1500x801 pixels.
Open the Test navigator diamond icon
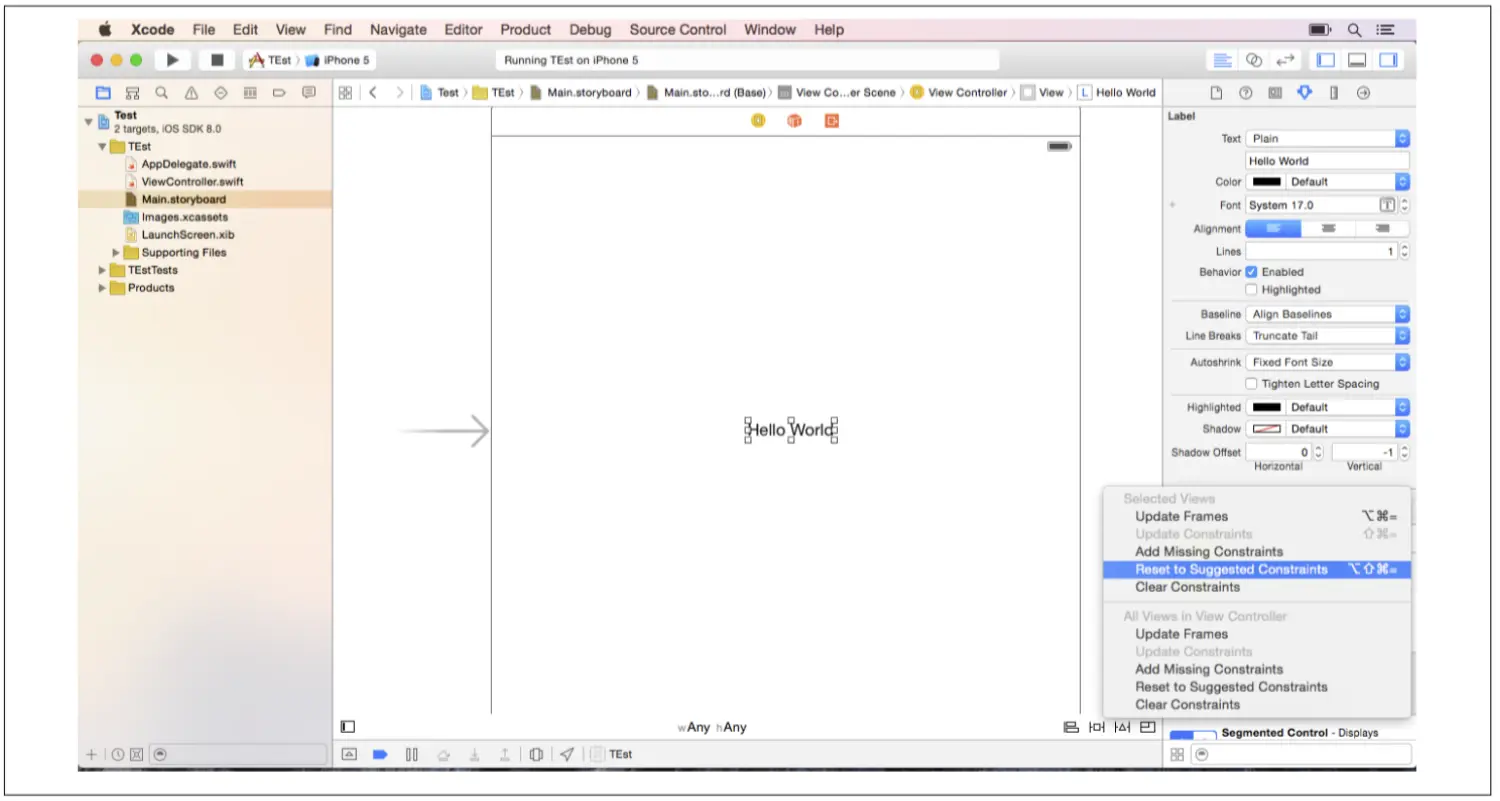coord(220,92)
